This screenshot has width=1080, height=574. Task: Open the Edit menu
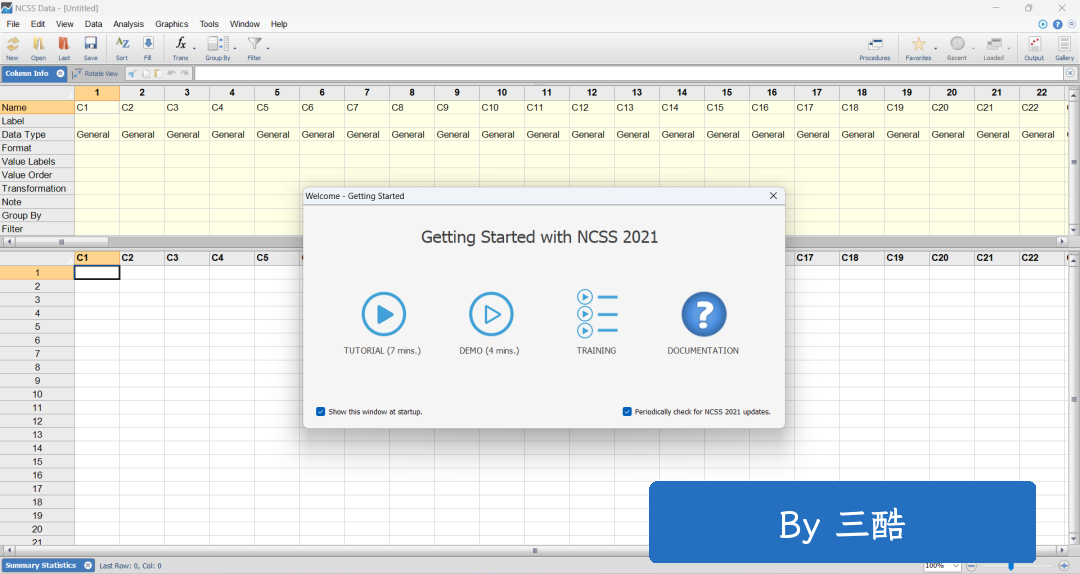(x=38, y=24)
